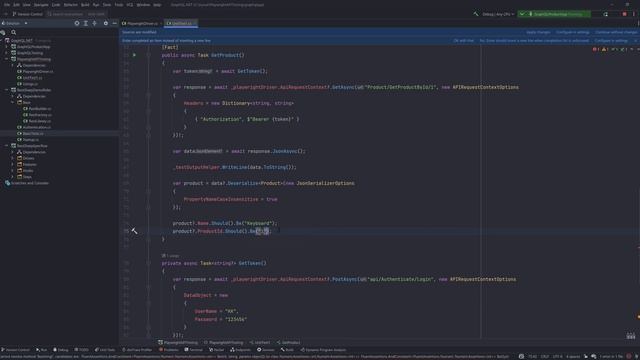The image size is (640, 360).
Task: Click Expand All icon in Solution panel
Action: pyautogui.click(x=86, y=23)
